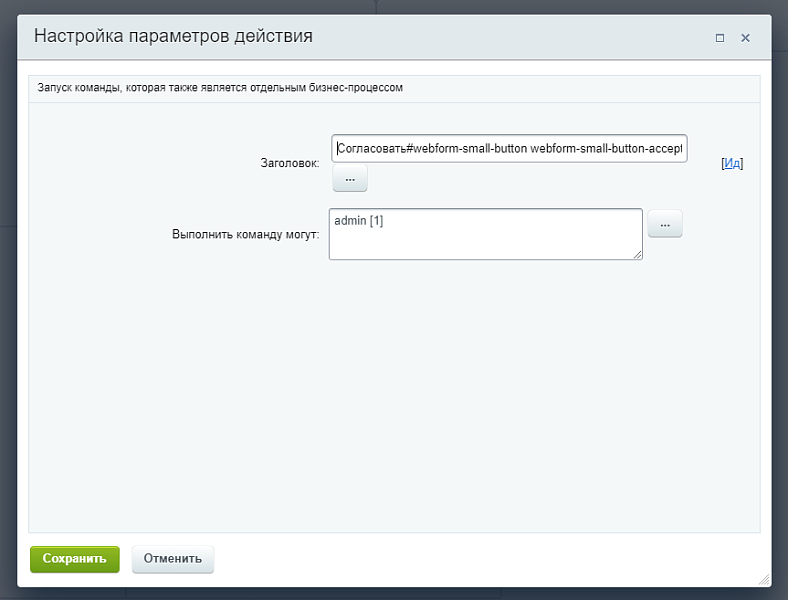This screenshot has height=600, width=788.
Task: Click the Настройка параметров действия title bar
Action: pos(300,37)
